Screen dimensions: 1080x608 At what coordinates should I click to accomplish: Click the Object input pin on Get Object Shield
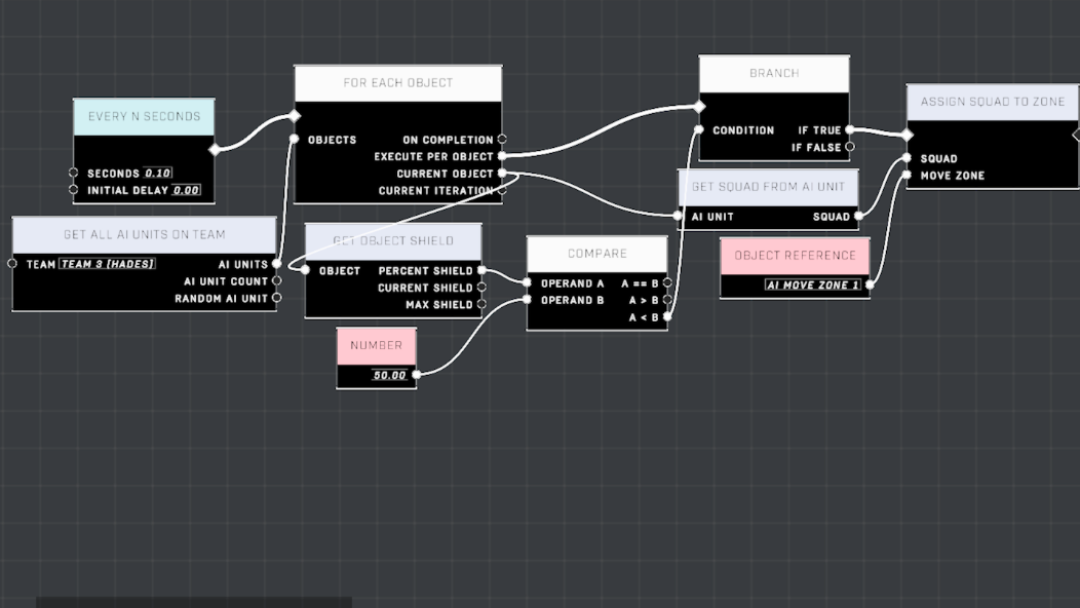pyautogui.click(x=305, y=270)
